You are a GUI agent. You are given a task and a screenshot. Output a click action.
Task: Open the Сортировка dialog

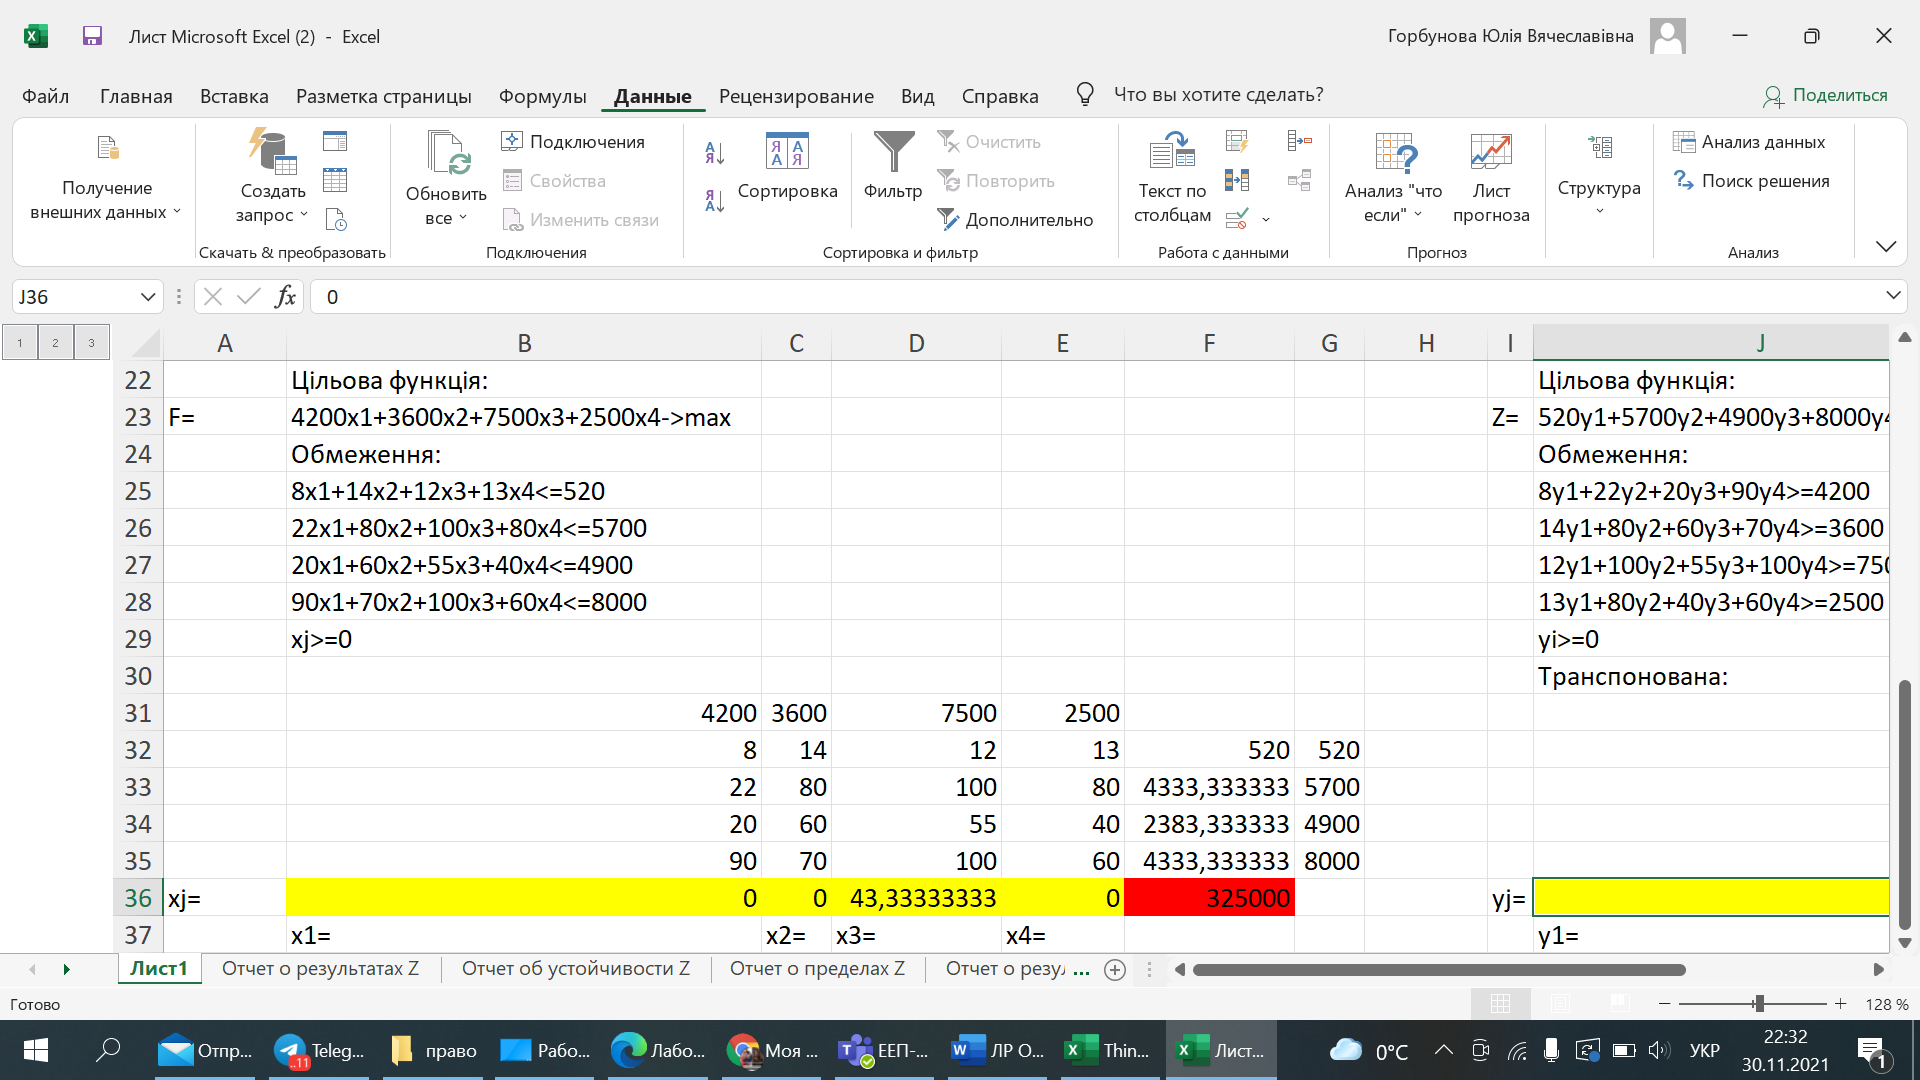[787, 166]
